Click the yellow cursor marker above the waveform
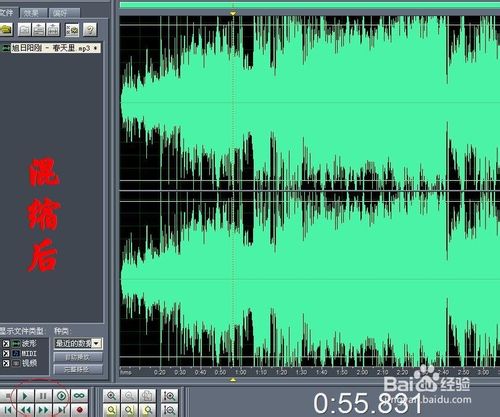Screen dimensions: 500x417 click(233, 13)
